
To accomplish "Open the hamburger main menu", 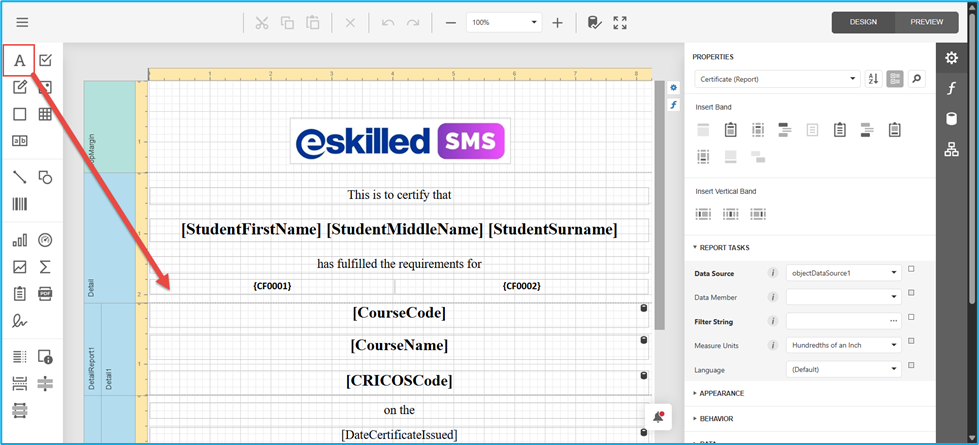I will [22, 22].
